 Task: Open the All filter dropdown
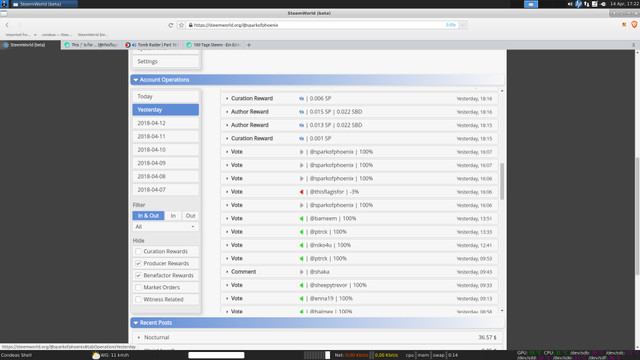165,227
